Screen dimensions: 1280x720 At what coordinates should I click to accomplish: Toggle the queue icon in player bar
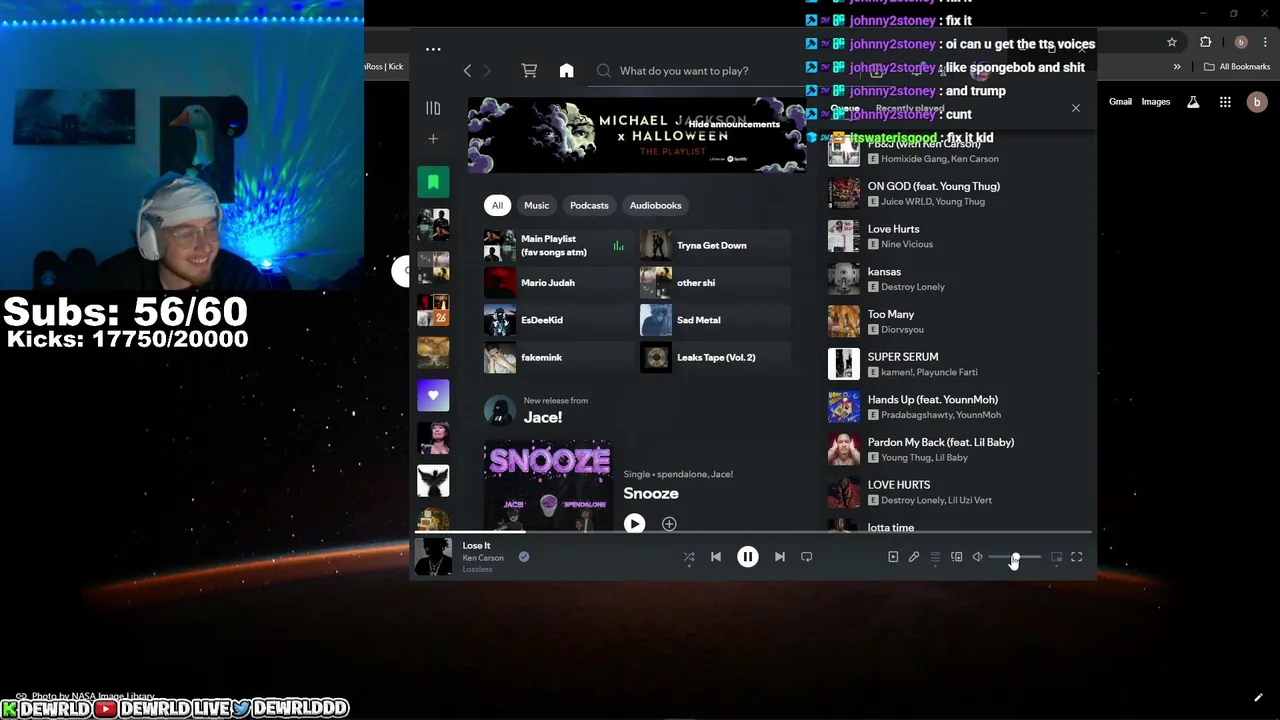pyautogui.click(x=935, y=557)
